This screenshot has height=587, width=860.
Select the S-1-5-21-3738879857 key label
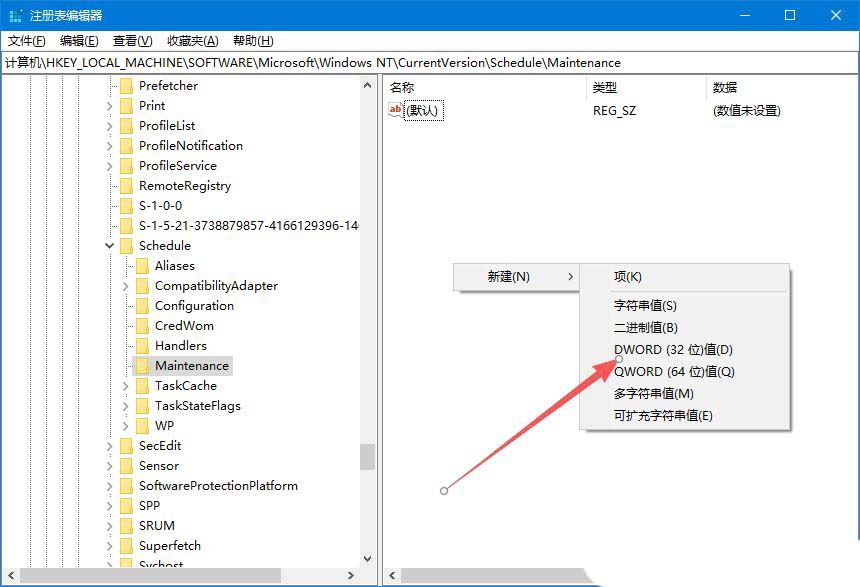(248, 226)
